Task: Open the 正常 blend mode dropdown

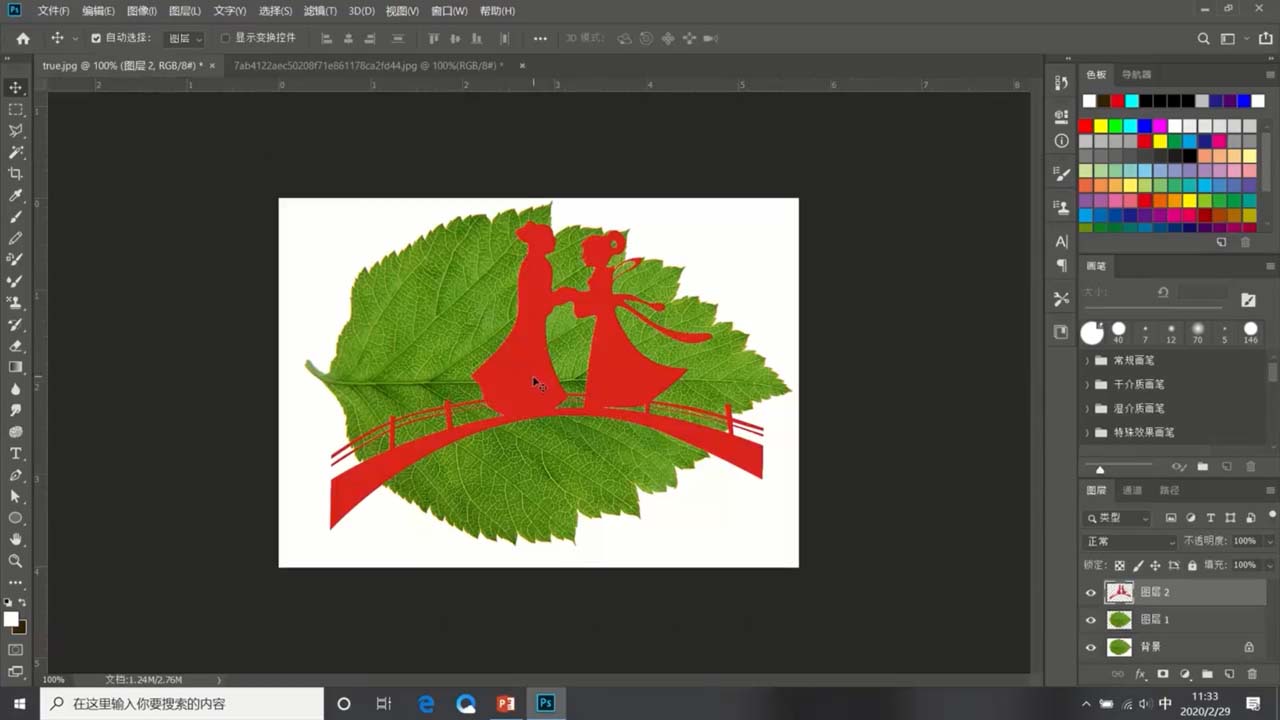Action: pyautogui.click(x=1131, y=541)
